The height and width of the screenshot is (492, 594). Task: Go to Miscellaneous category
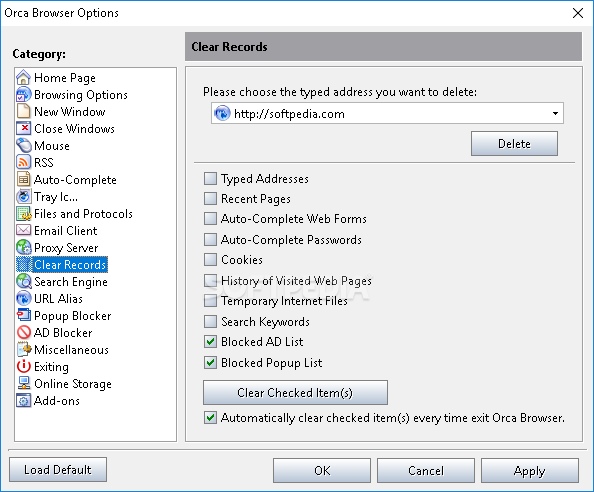(x=71, y=349)
